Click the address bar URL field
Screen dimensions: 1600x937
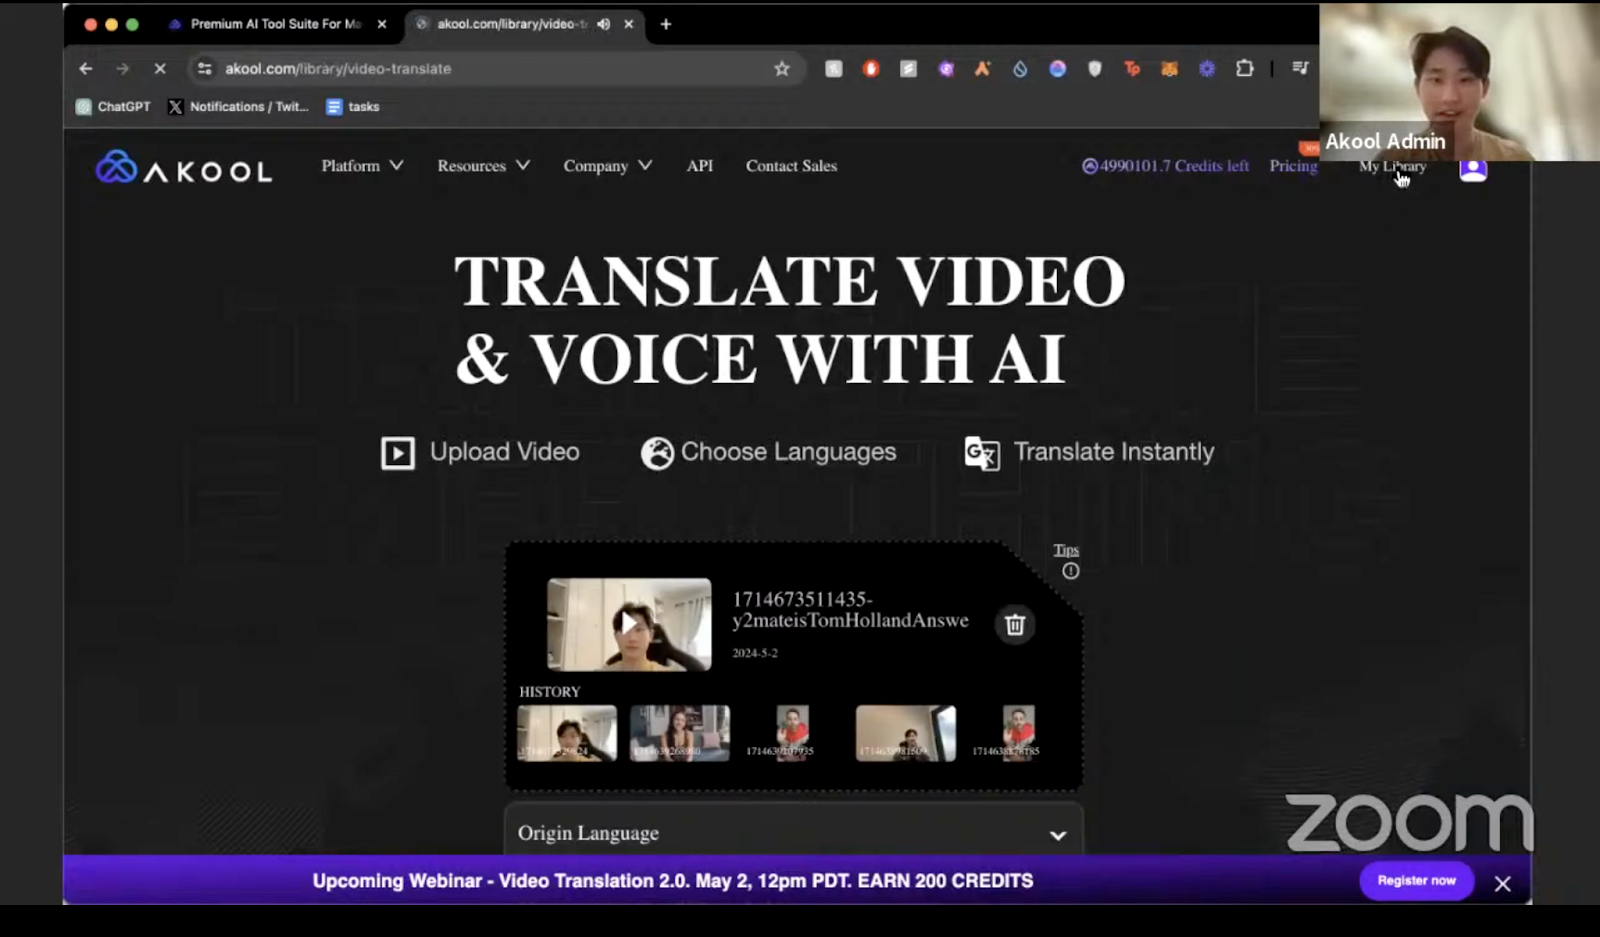point(495,69)
